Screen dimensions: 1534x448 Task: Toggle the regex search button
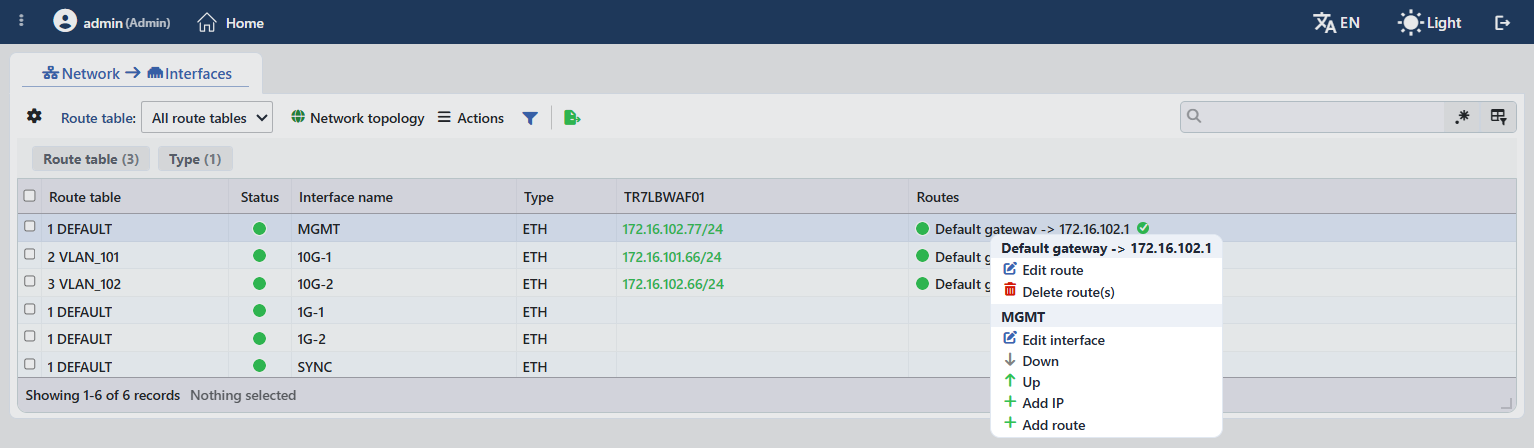(x=1462, y=117)
